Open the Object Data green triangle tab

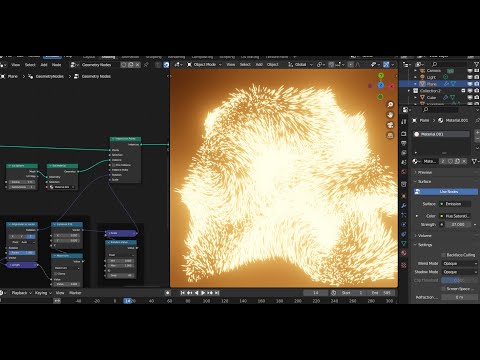(404, 244)
